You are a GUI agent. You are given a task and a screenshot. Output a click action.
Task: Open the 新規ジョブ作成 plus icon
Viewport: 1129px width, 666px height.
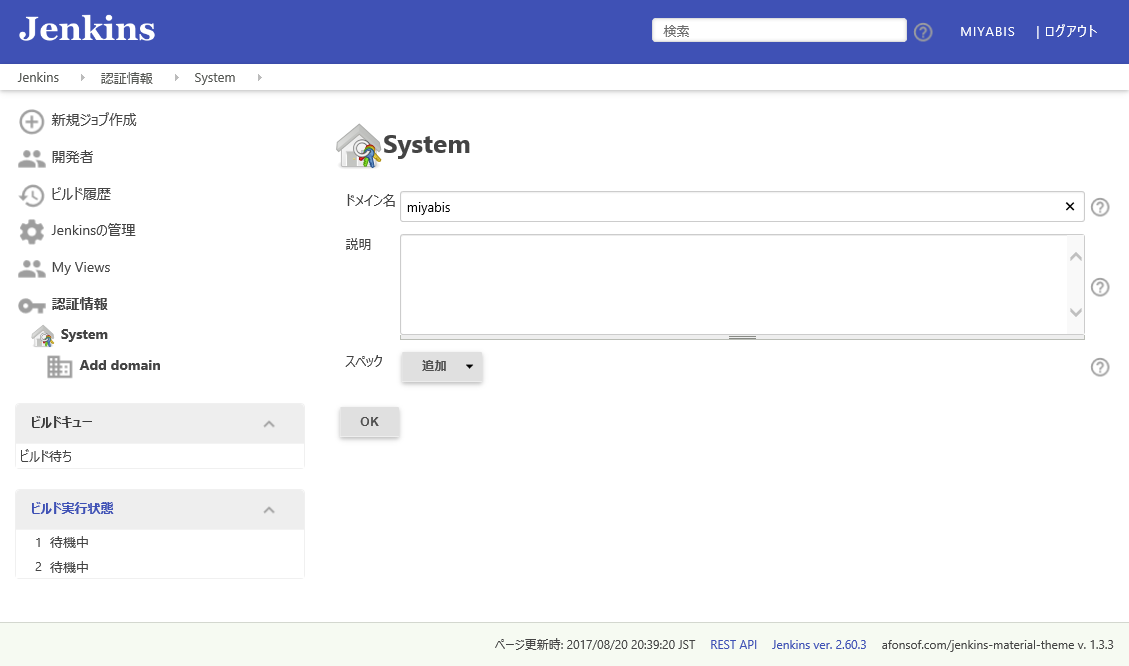coord(31,121)
